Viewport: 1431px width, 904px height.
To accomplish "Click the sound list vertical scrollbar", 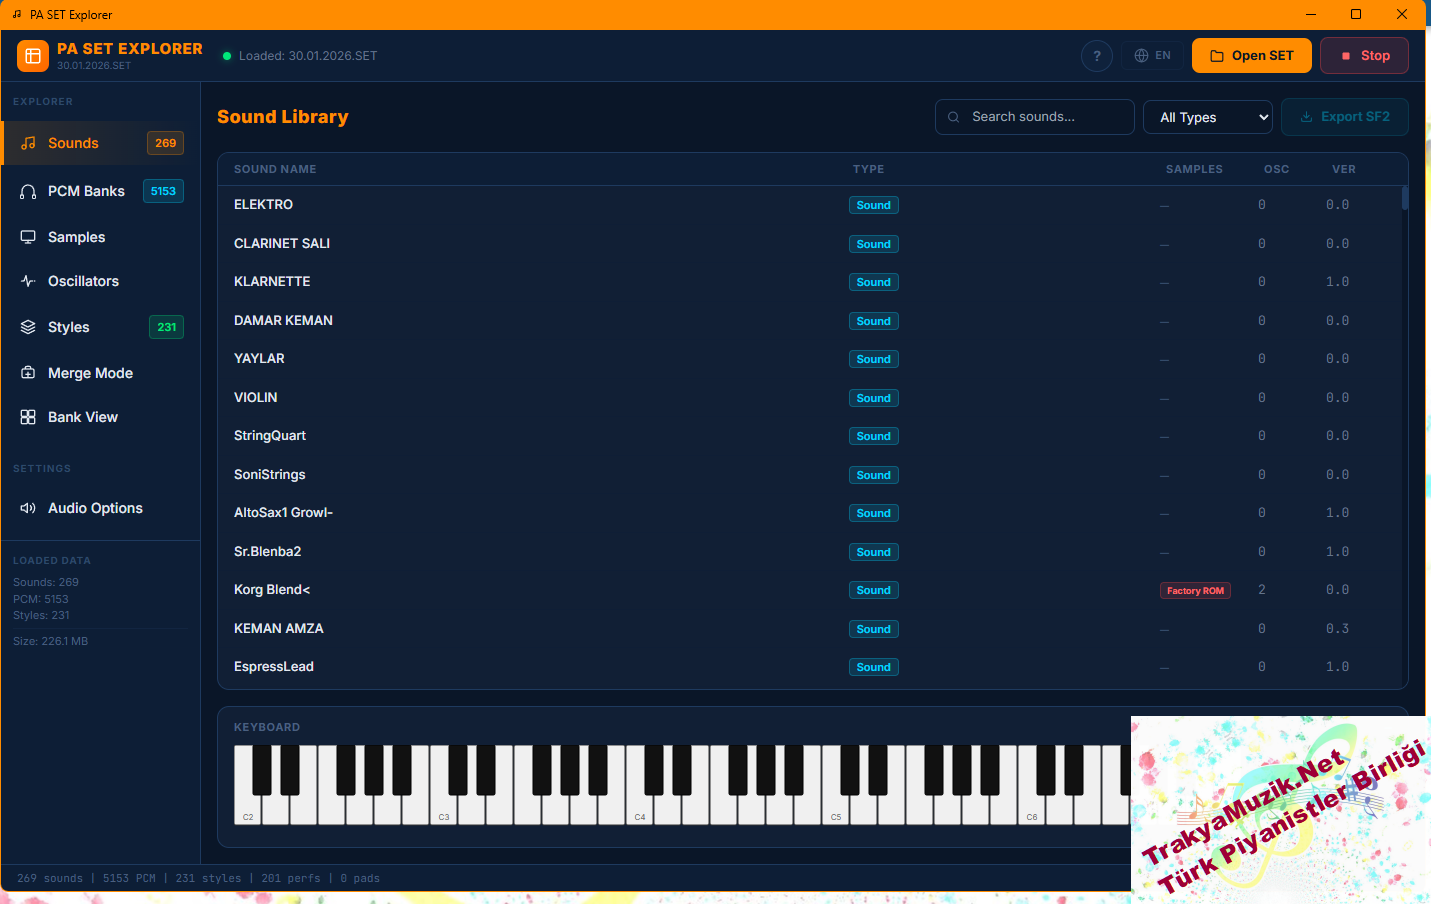I will pos(1404,198).
